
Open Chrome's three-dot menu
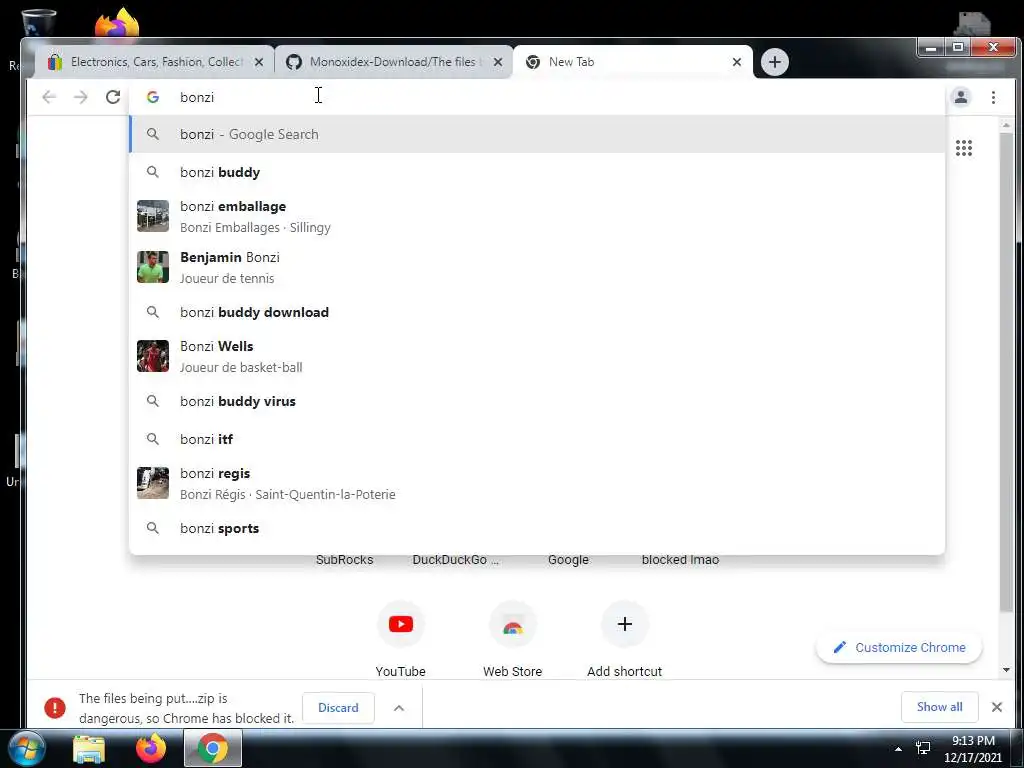(x=993, y=97)
